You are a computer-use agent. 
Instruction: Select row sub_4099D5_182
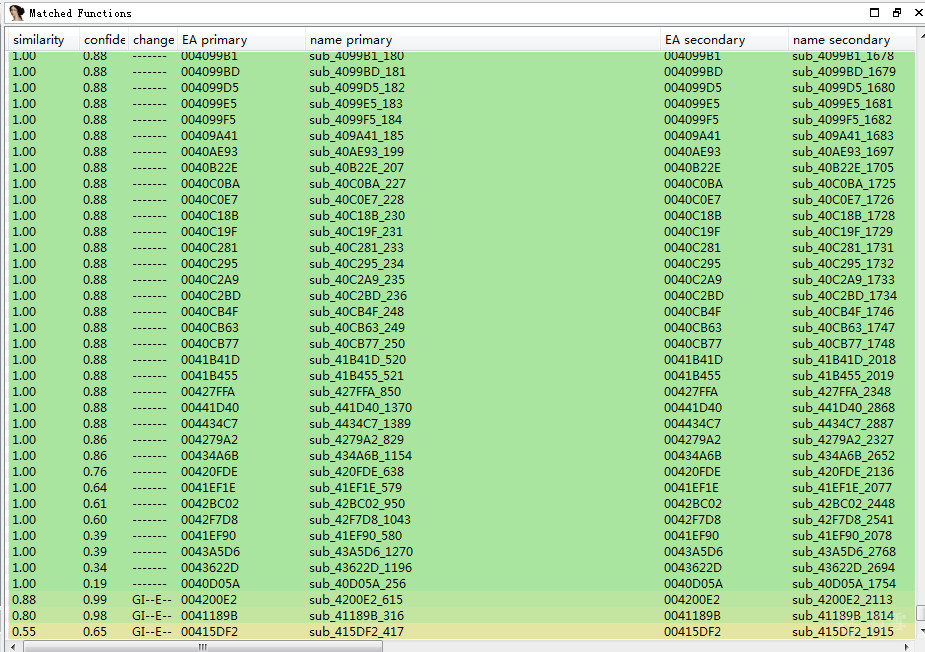pos(461,88)
